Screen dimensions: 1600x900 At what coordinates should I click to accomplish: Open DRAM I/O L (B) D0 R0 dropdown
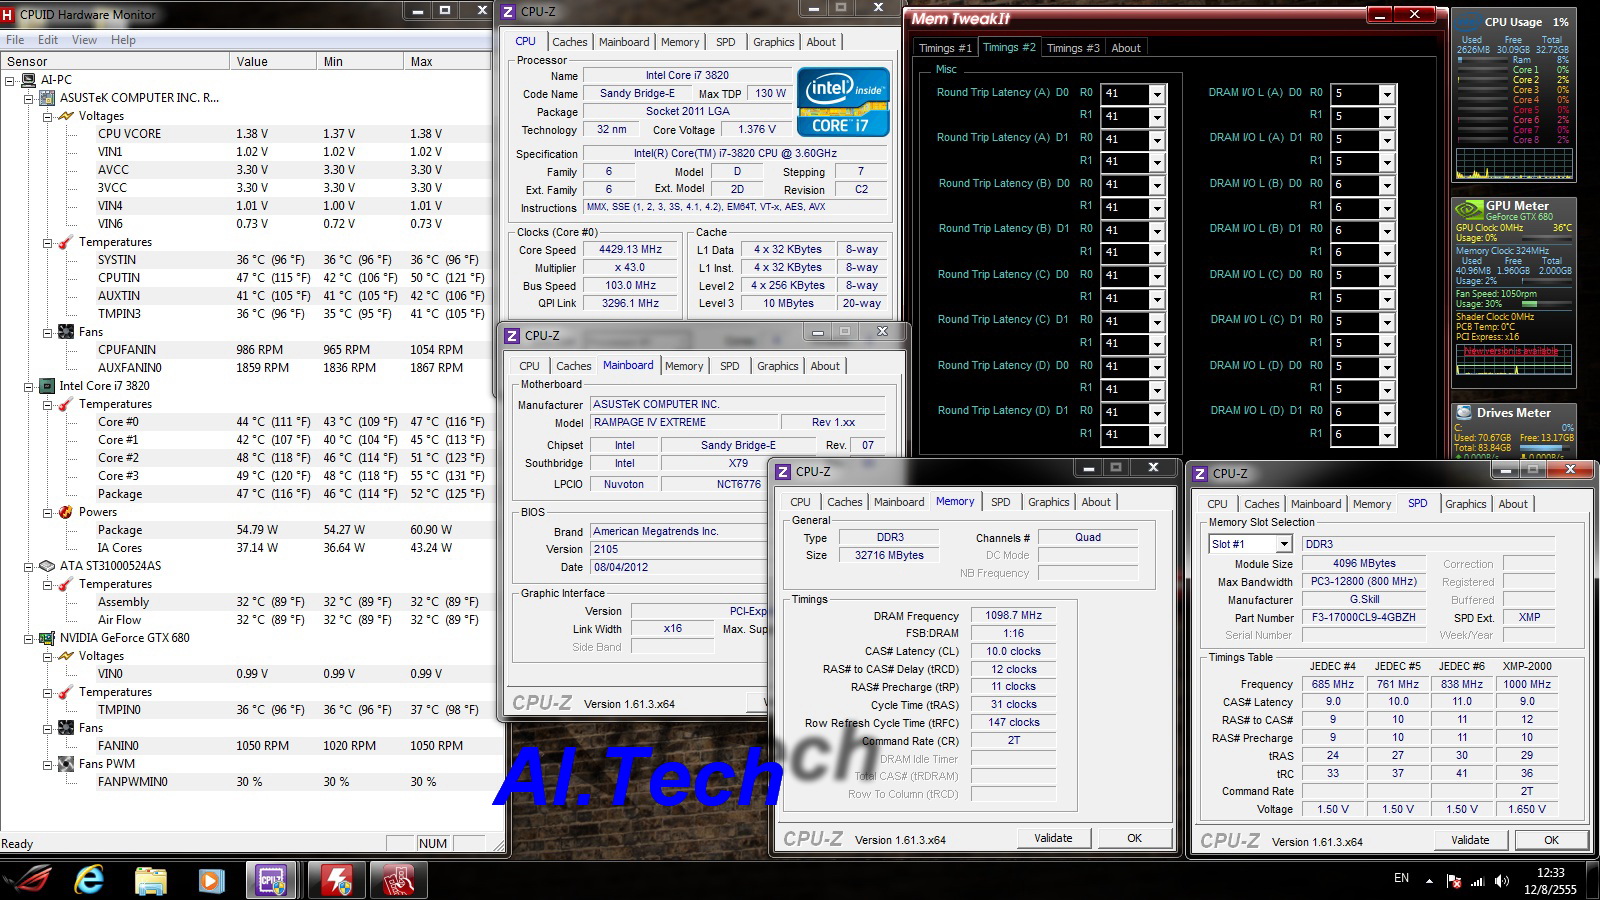pos(1387,185)
